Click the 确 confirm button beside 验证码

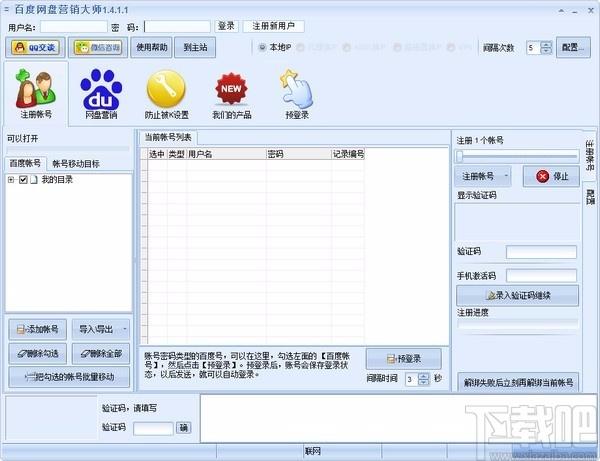[x=184, y=428]
